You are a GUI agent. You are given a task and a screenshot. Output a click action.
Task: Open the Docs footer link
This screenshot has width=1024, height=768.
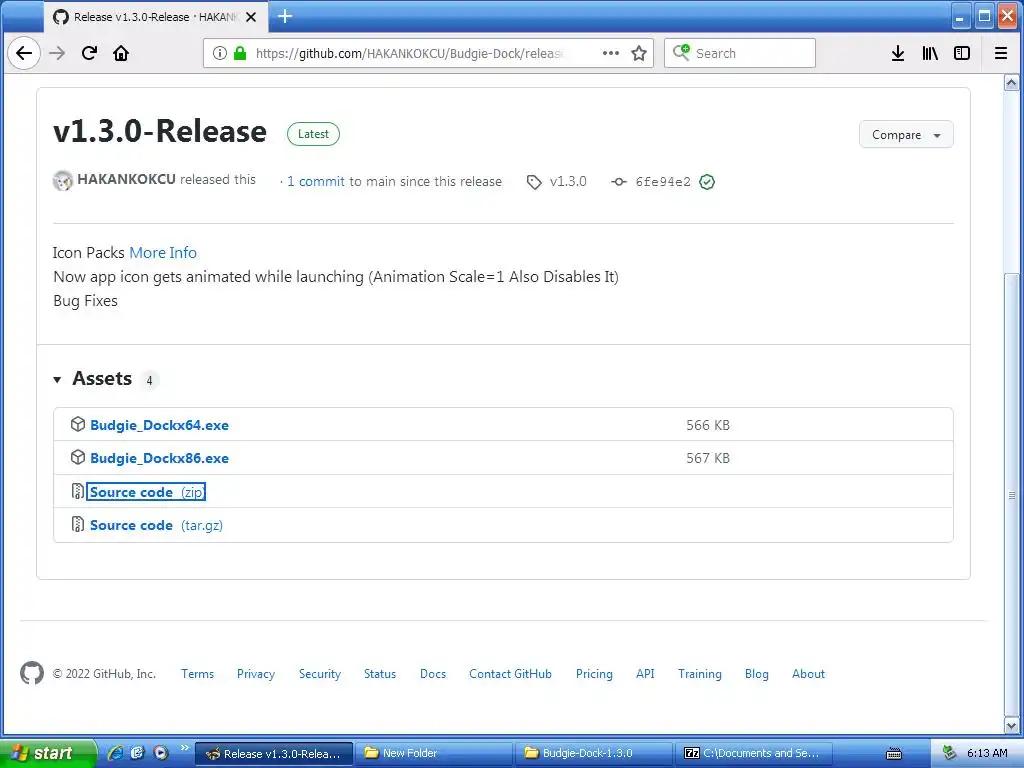[433, 674]
